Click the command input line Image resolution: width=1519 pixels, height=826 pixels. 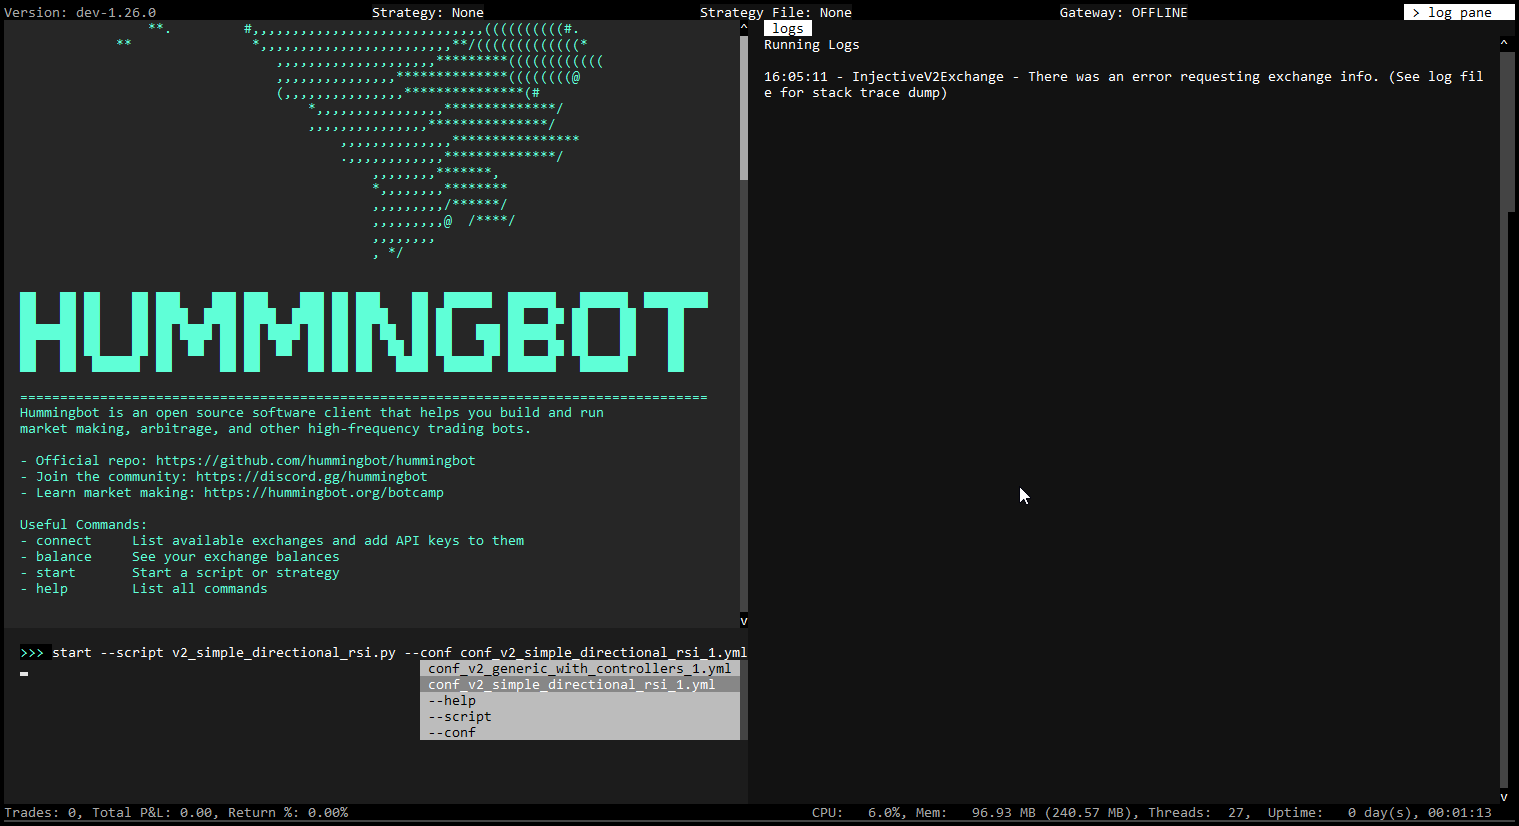[x=399, y=653]
